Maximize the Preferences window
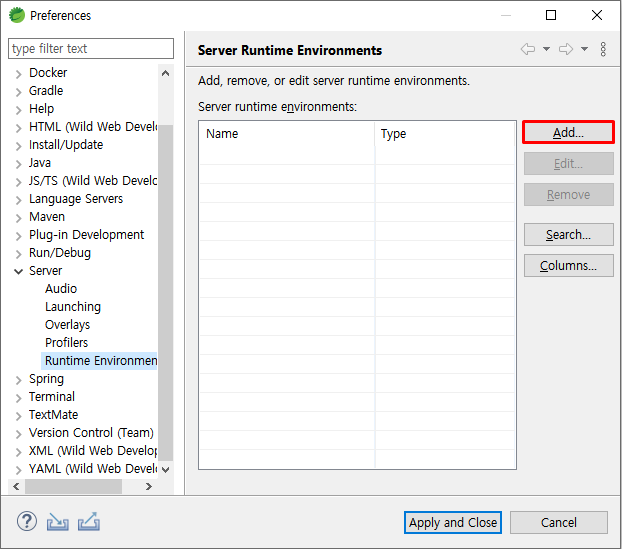The image size is (622, 549). click(551, 15)
